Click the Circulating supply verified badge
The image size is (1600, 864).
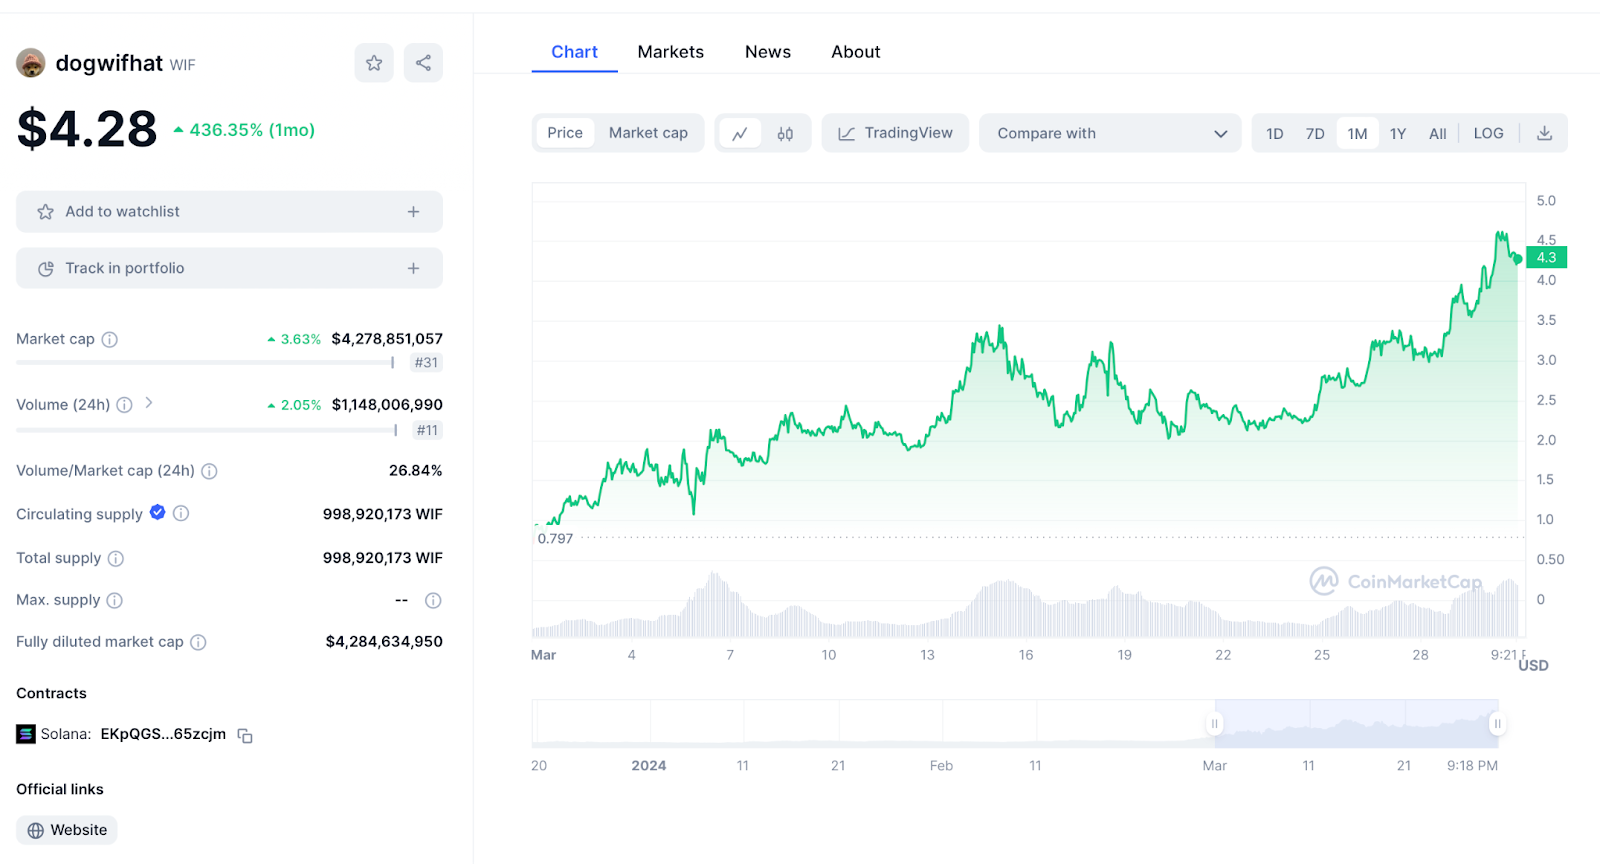tap(158, 513)
